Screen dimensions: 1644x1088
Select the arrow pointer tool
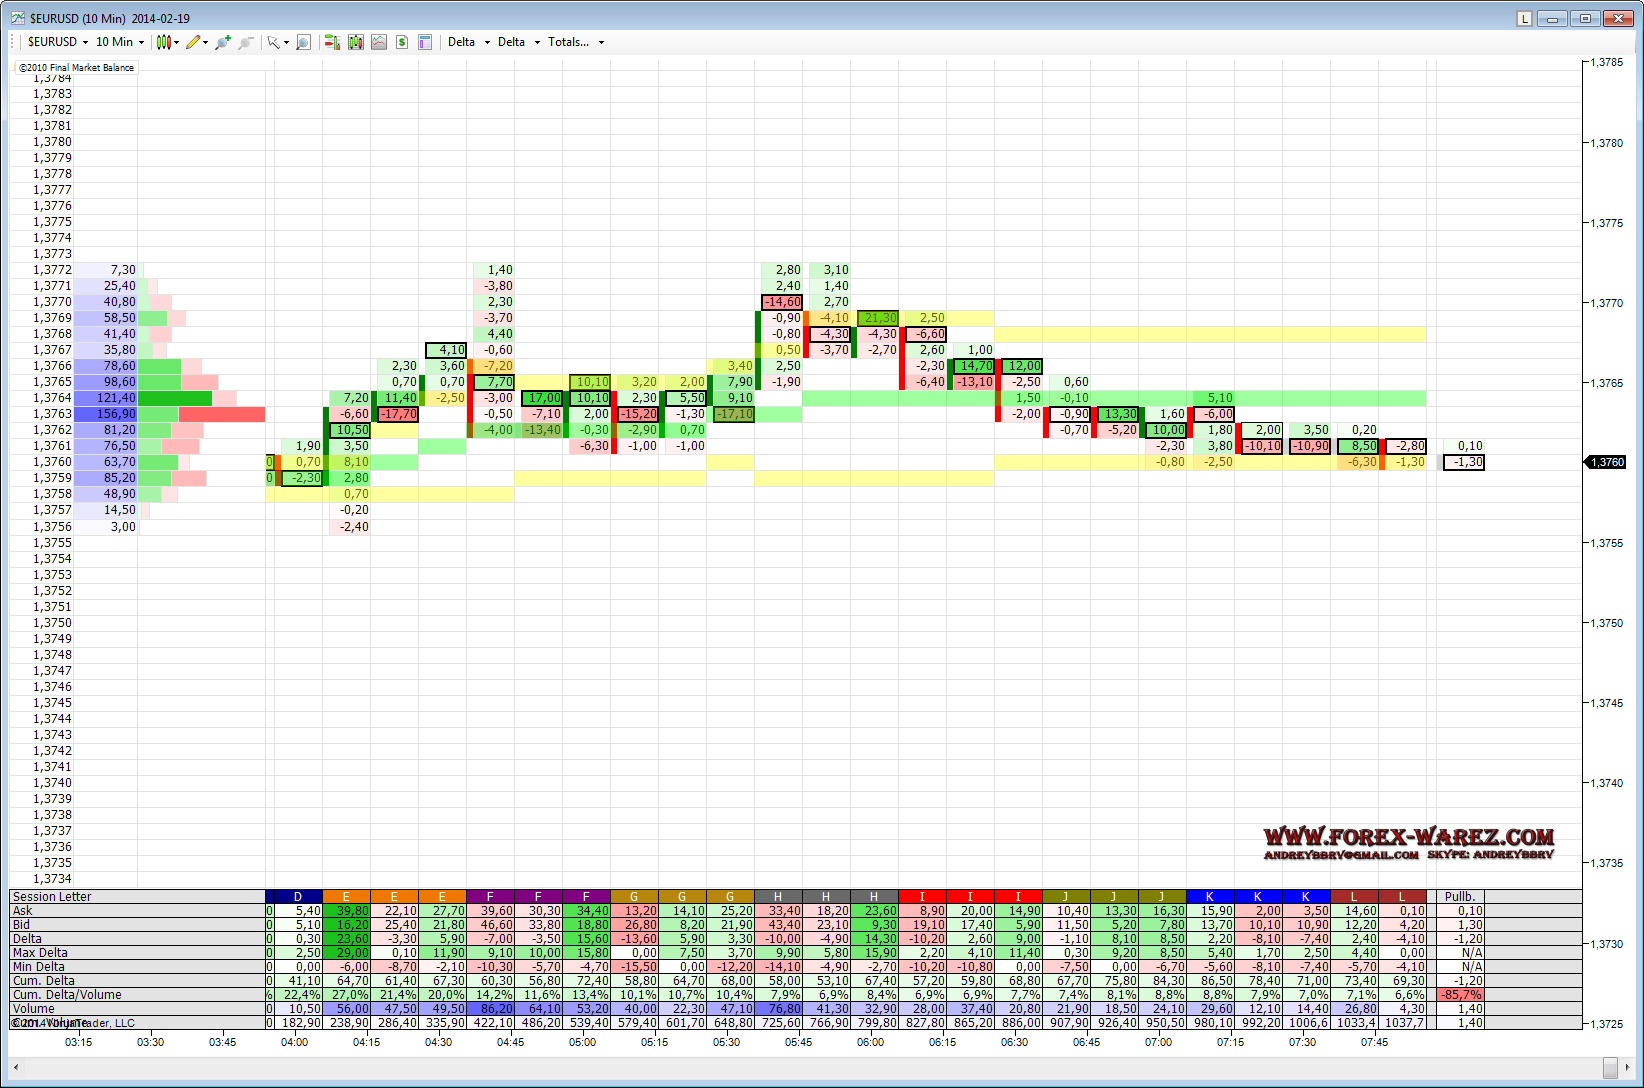tap(273, 42)
